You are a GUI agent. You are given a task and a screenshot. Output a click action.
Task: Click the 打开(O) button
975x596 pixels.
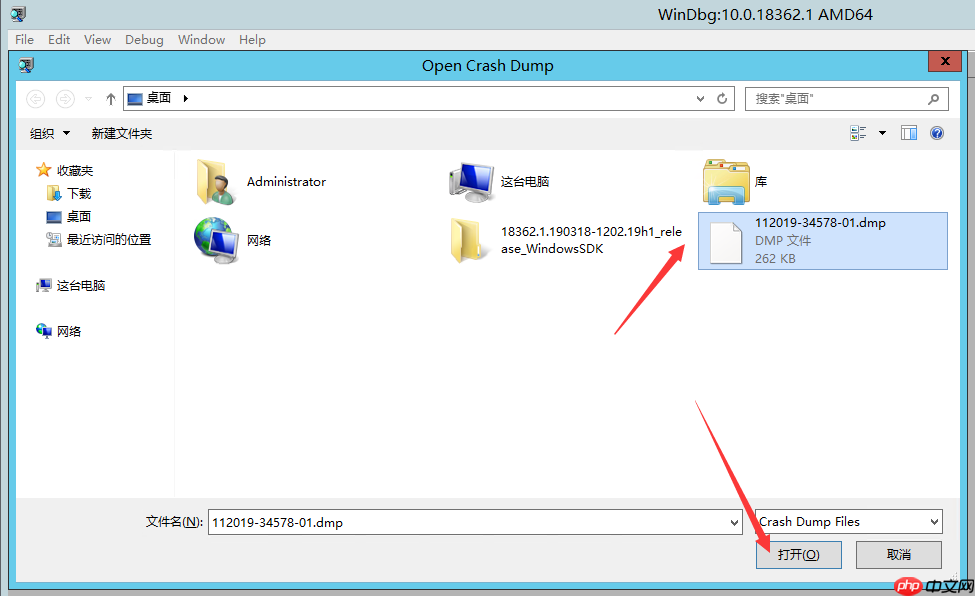798,554
